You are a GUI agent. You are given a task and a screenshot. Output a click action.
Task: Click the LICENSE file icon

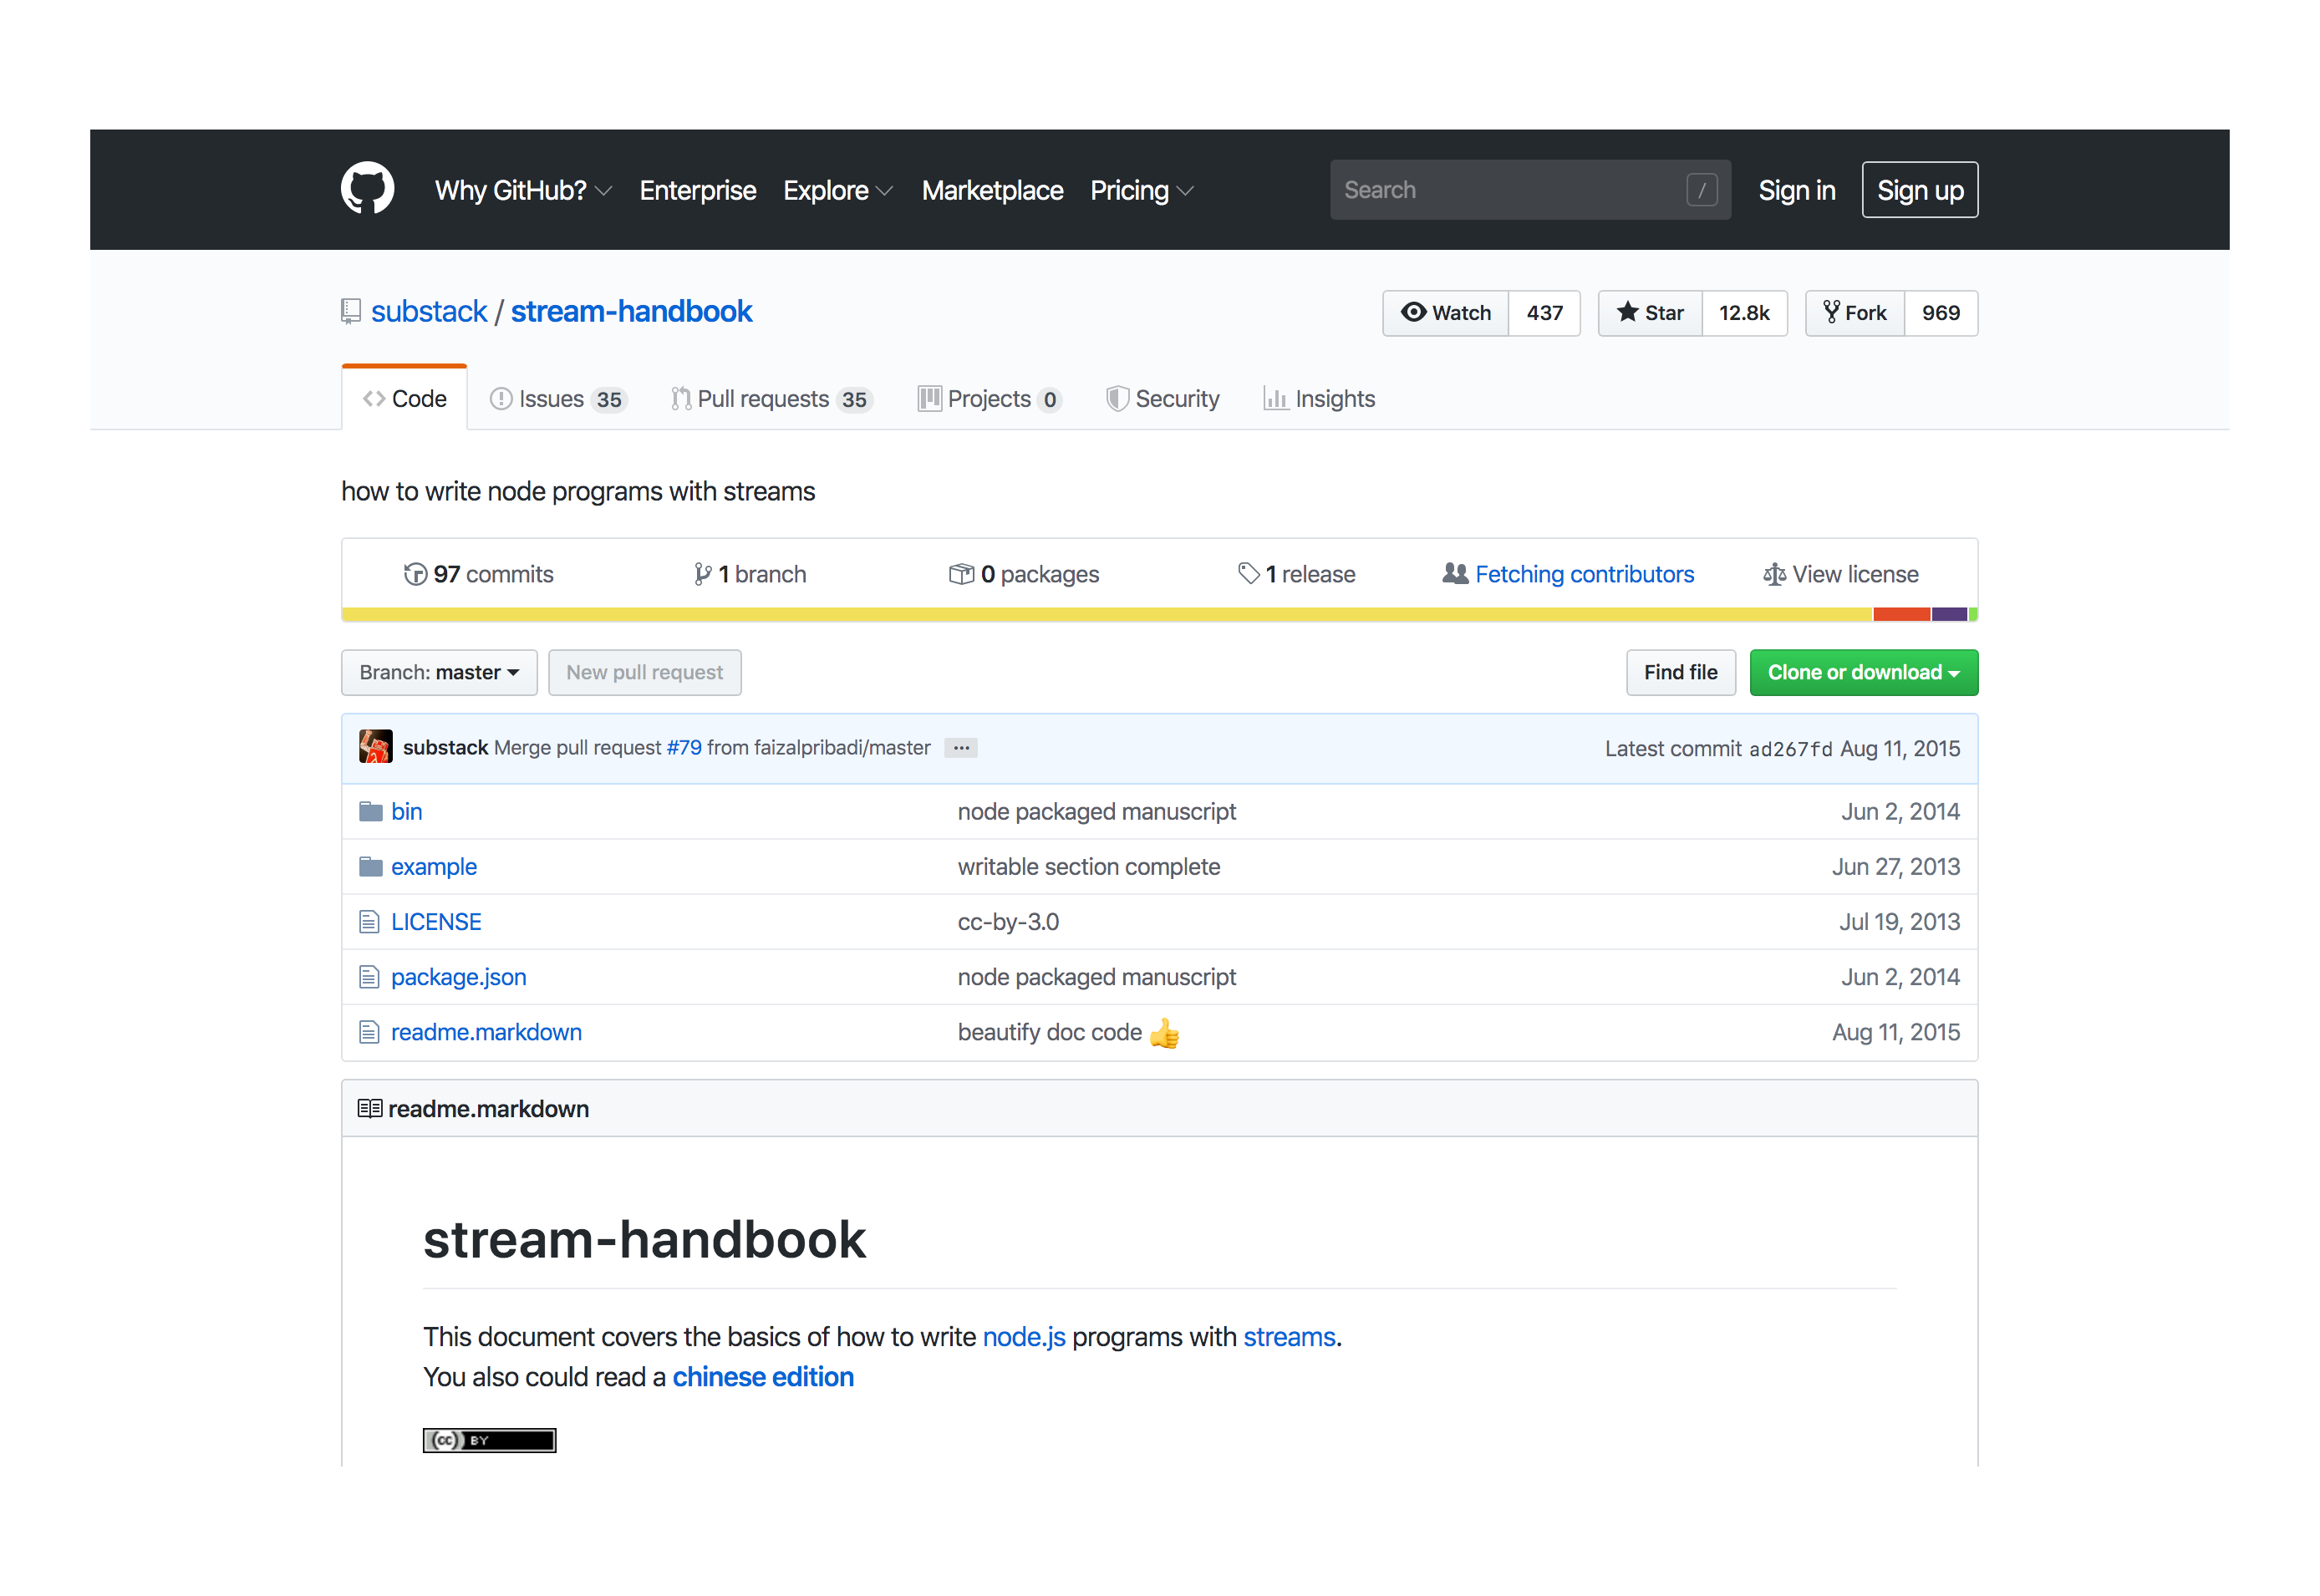click(x=369, y=922)
